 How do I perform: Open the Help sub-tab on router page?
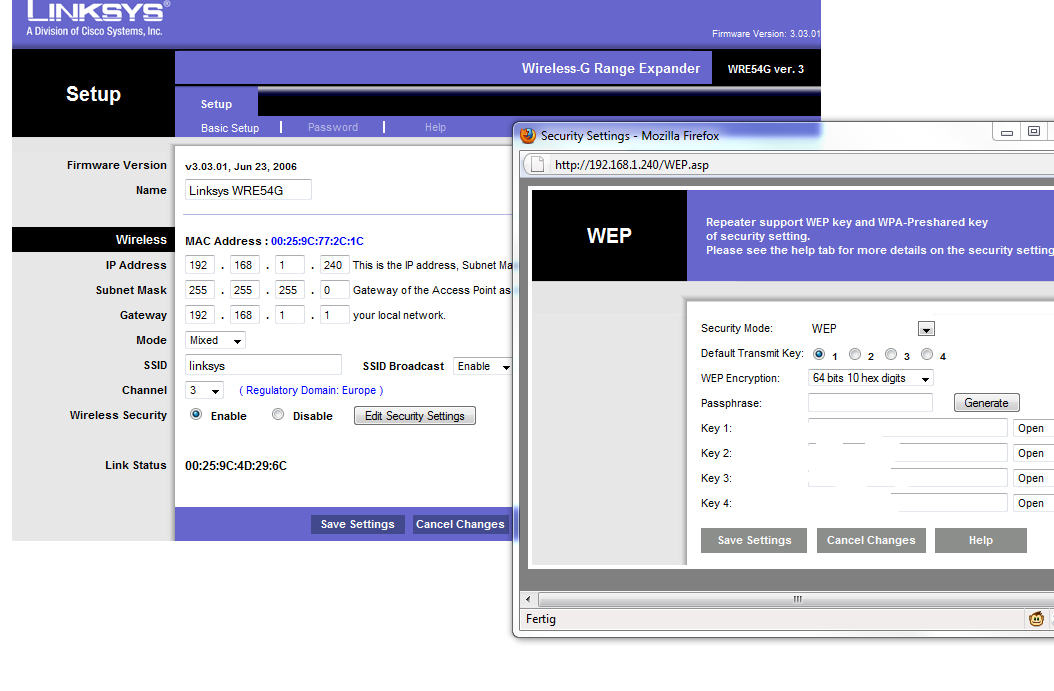(x=435, y=127)
